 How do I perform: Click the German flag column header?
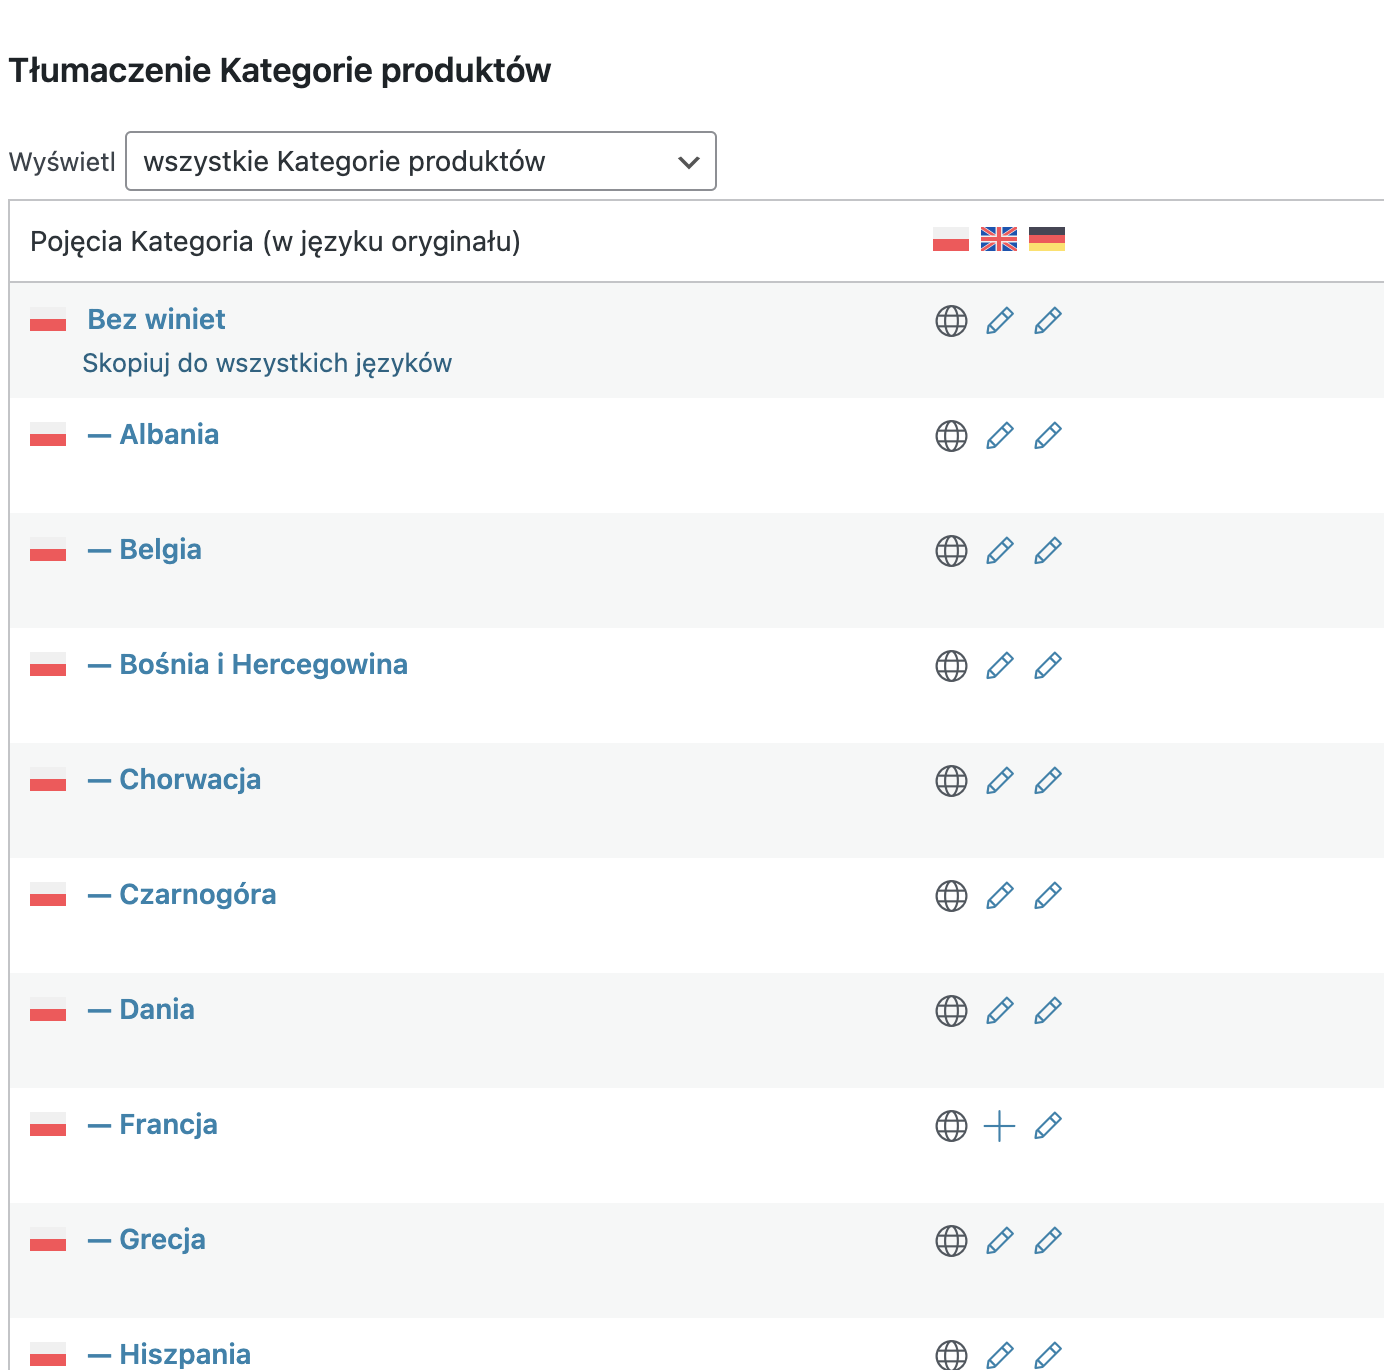point(1047,239)
